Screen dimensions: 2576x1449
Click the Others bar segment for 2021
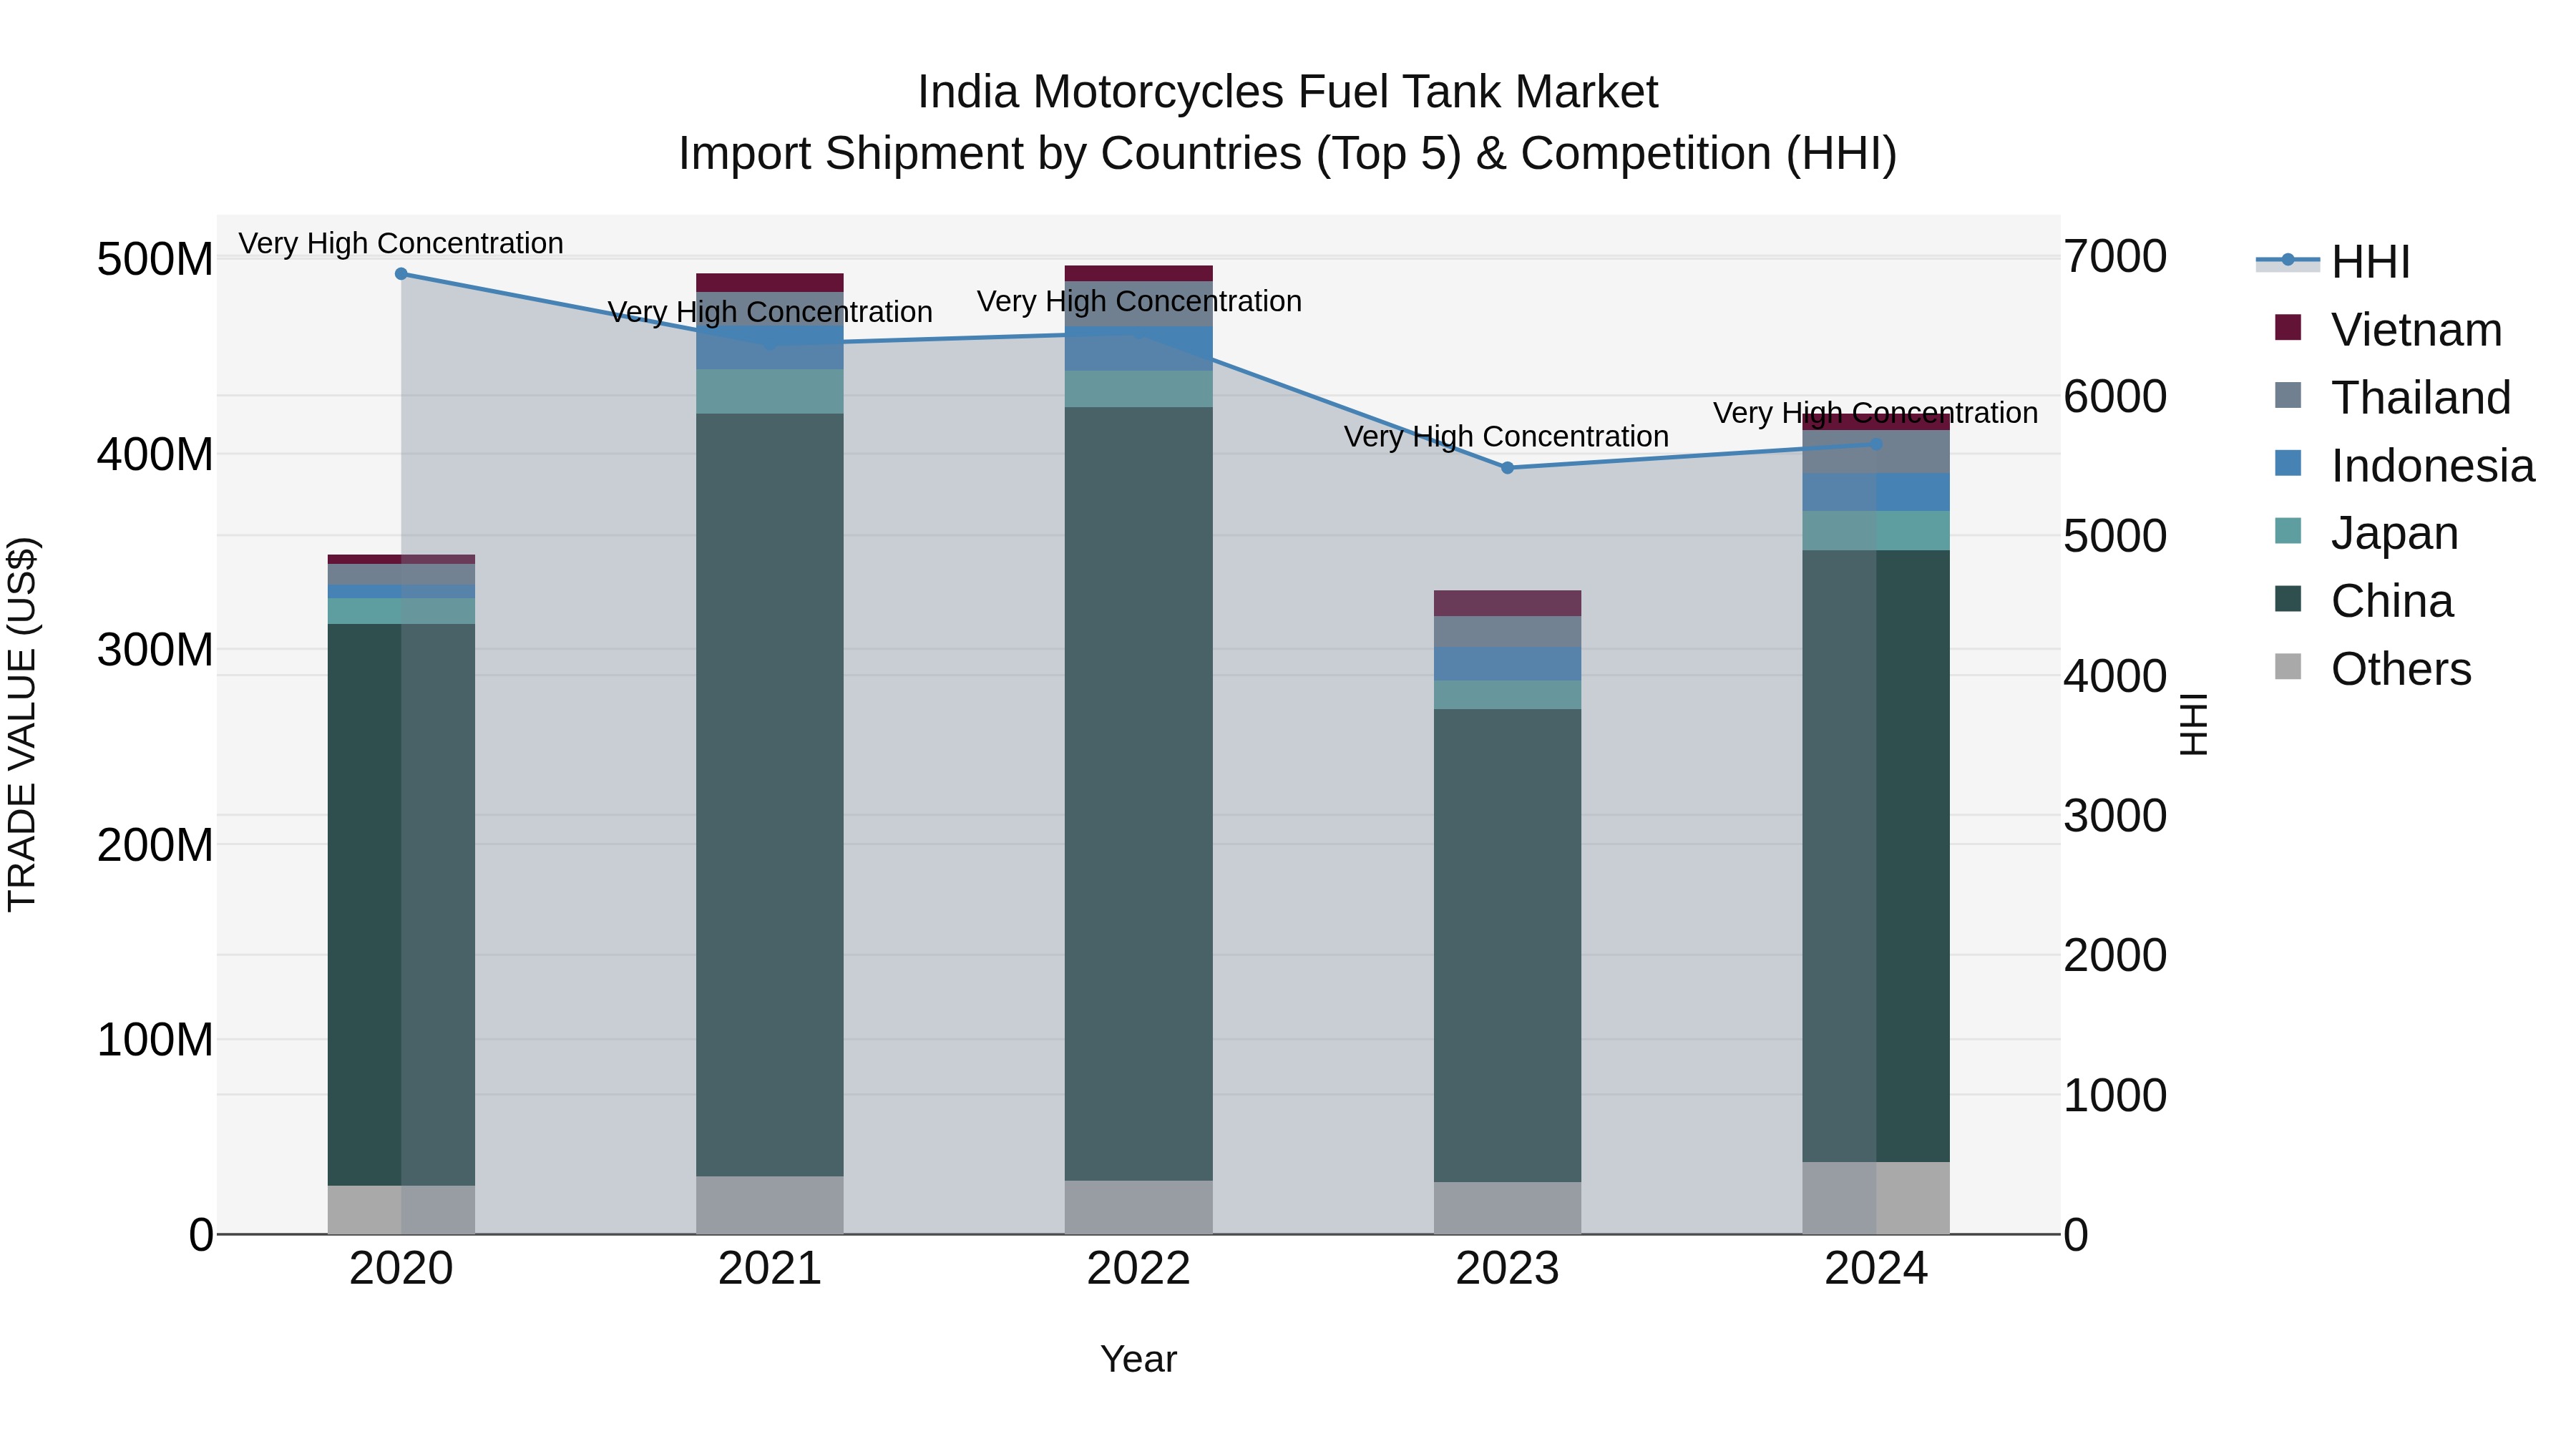click(770, 1205)
